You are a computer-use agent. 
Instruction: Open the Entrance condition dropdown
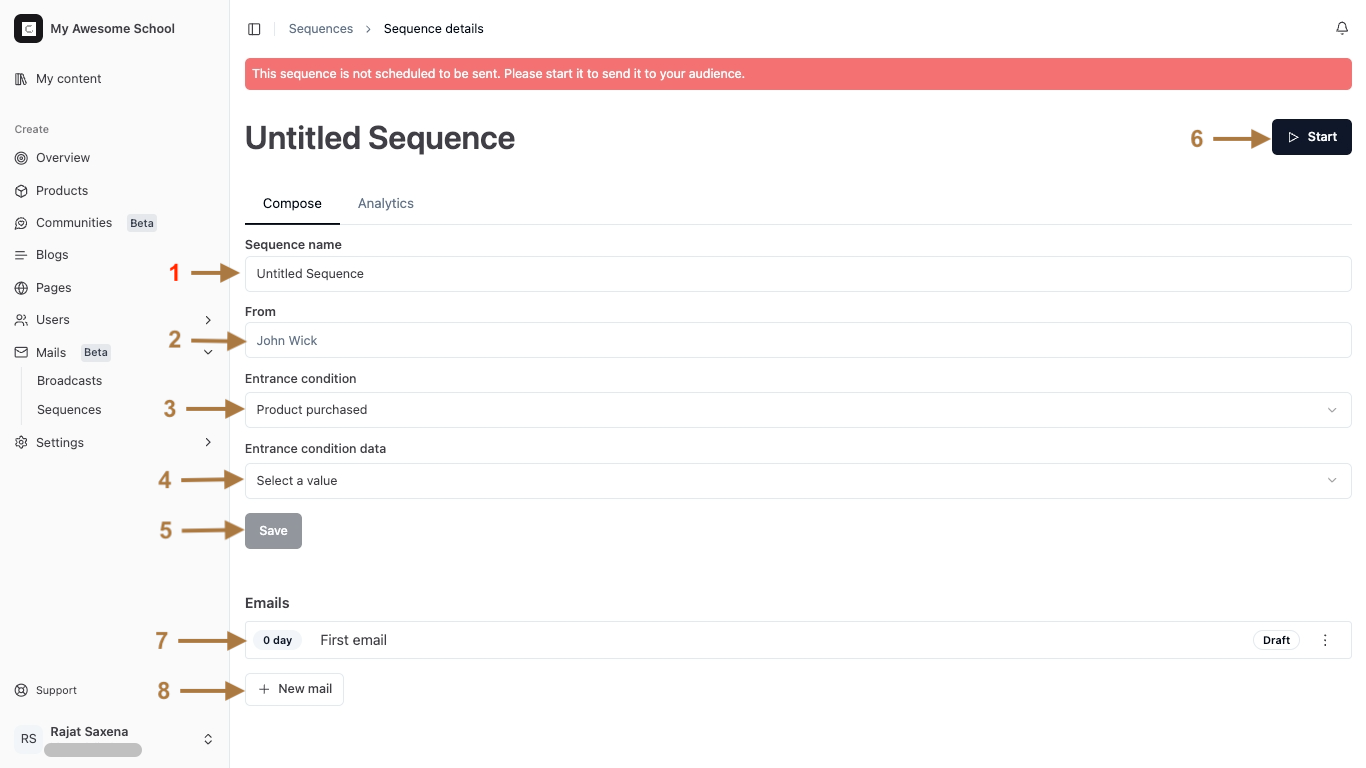(x=797, y=409)
